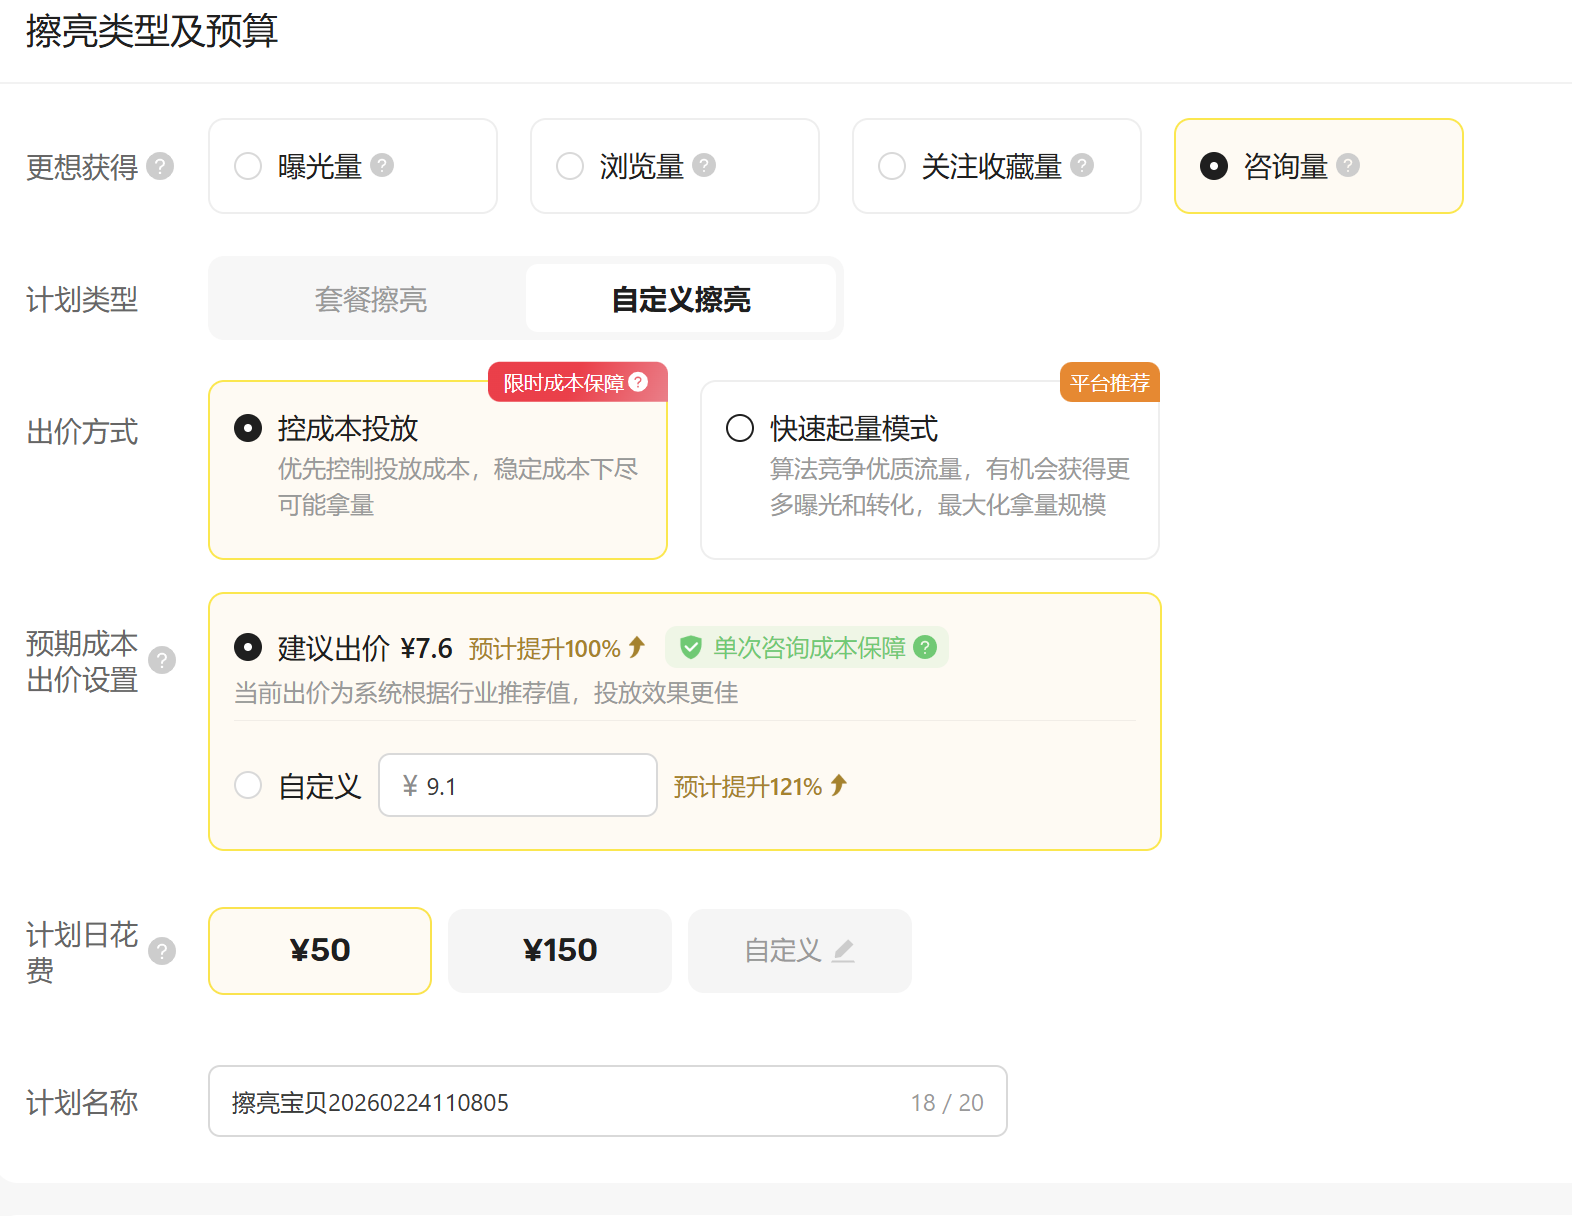This screenshot has height=1216, width=1572.
Task: Click help icon beside 曝光量
Action: coord(382,165)
